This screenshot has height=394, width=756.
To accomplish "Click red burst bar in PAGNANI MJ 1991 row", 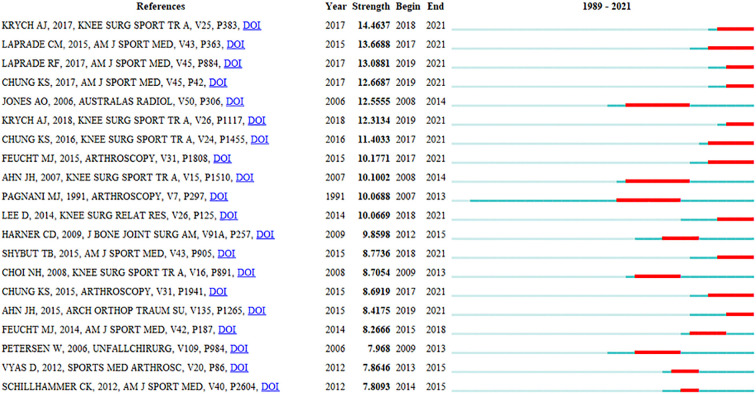I will [648, 200].
